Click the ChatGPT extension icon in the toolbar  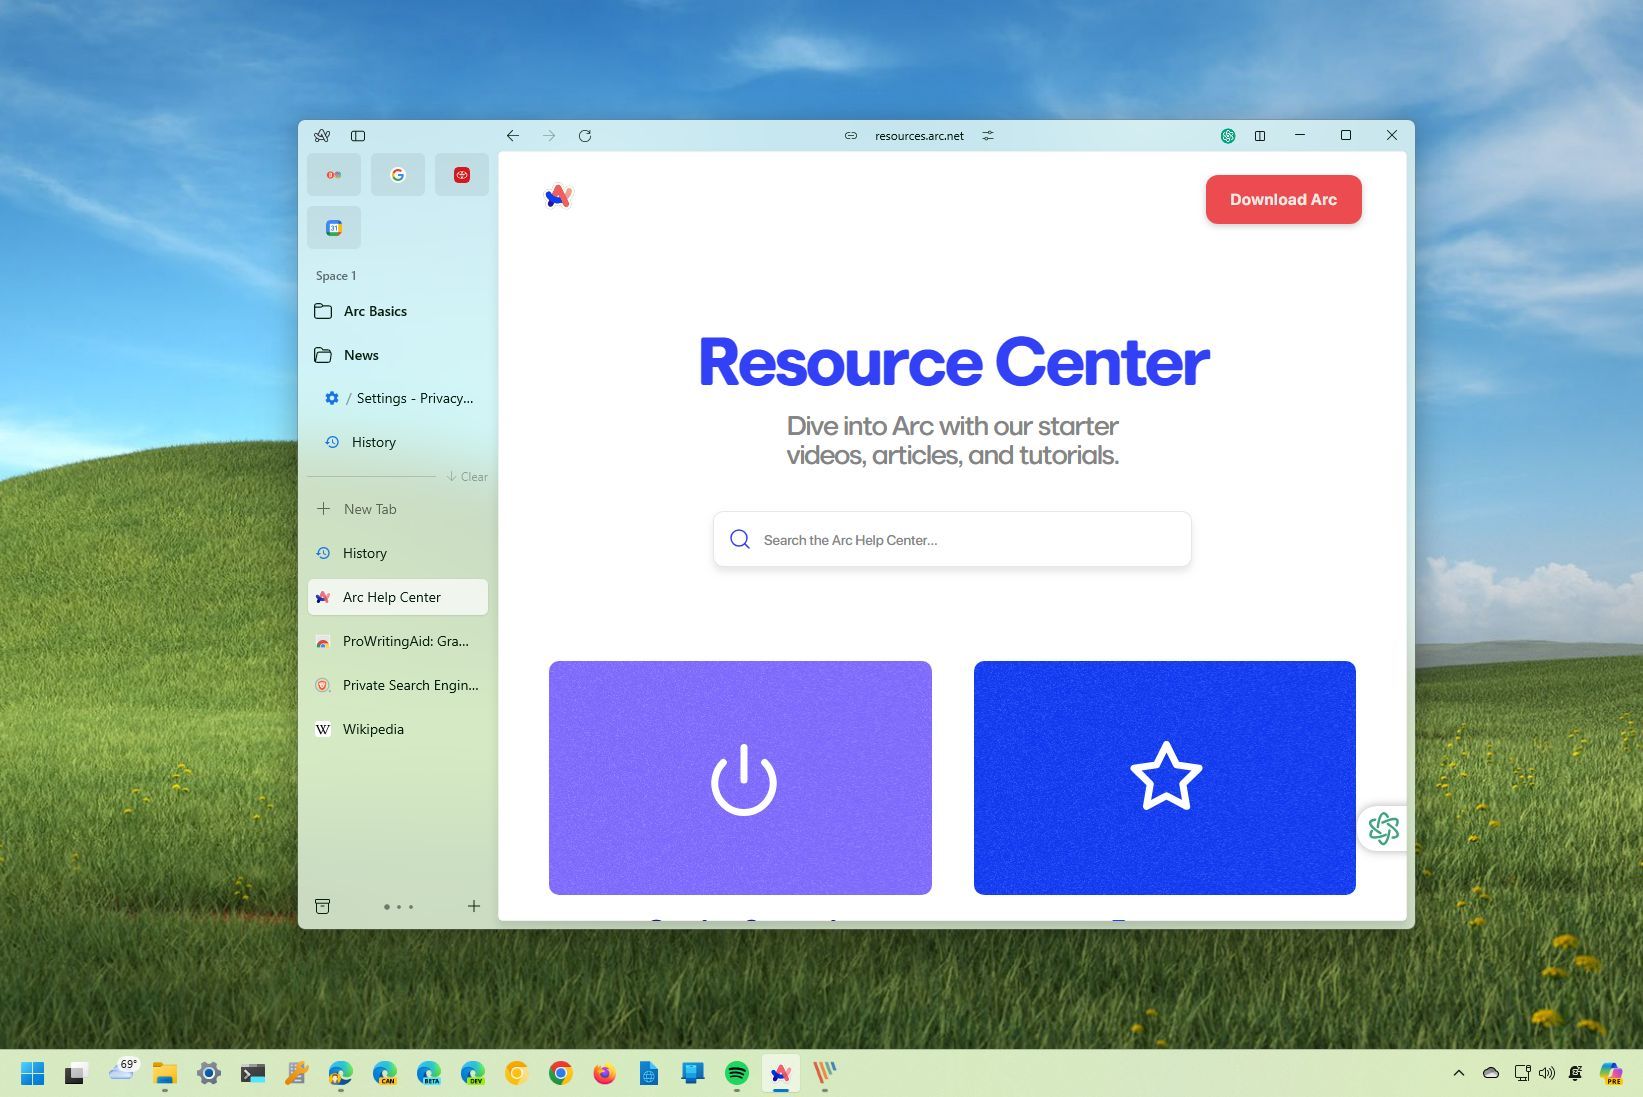(1227, 135)
